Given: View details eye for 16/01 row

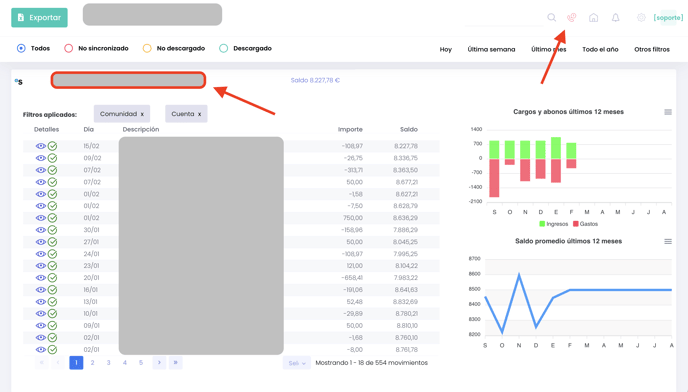Looking at the screenshot, I should 41,290.
